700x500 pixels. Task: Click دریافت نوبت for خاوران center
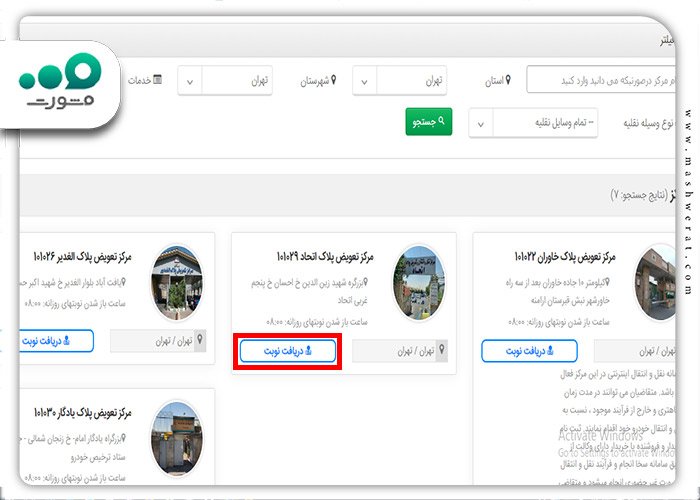[x=529, y=351]
